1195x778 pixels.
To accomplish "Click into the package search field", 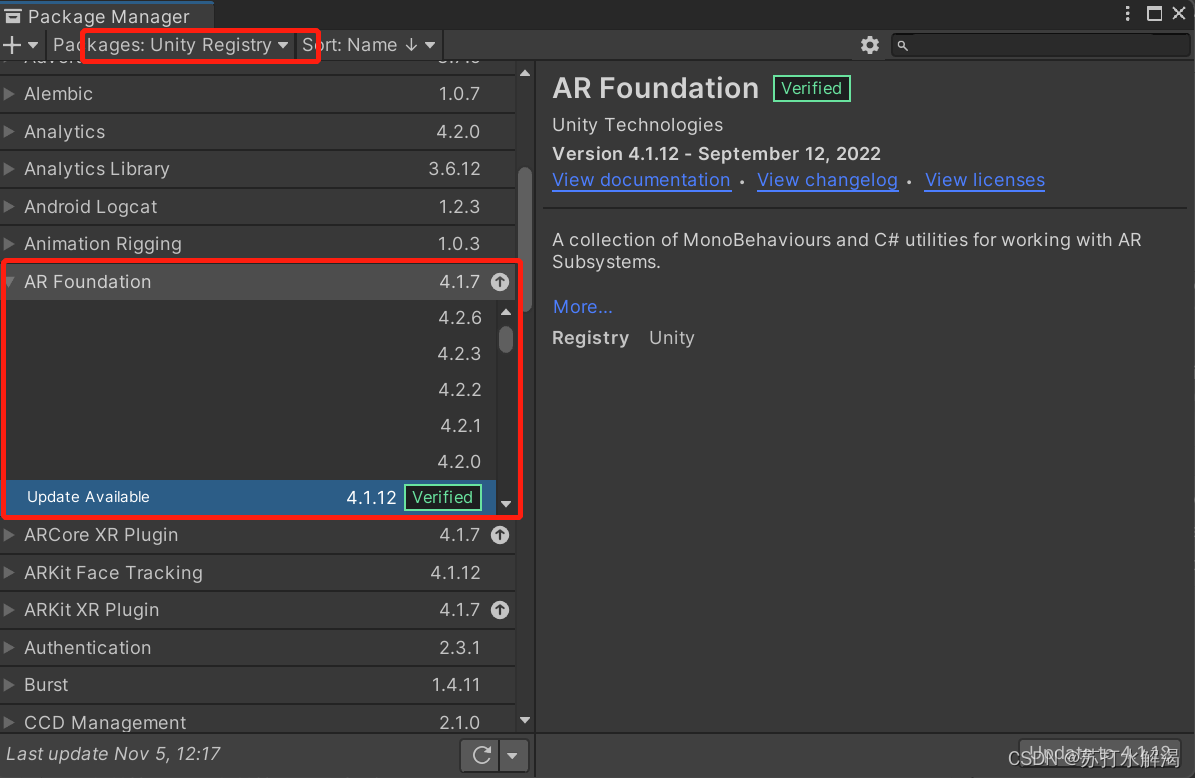I will (x=1040, y=46).
